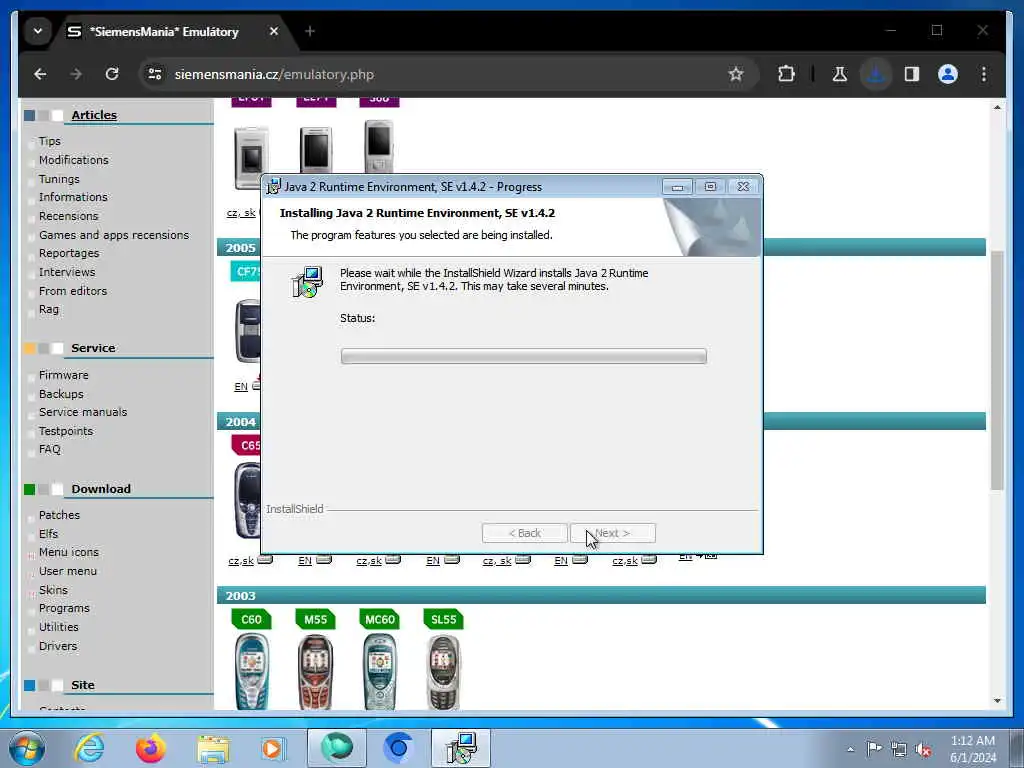
Task: Open the Tips link in sidebar
Action: click(50, 141)
